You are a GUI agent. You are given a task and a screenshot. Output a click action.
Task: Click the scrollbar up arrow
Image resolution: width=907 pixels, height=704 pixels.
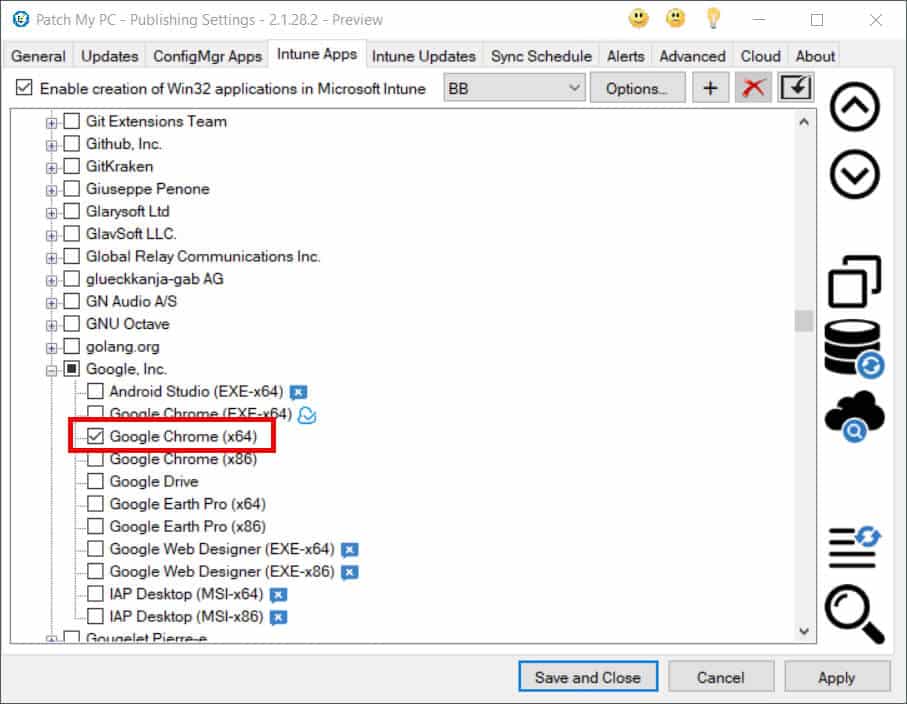click(x=803, y=122)
